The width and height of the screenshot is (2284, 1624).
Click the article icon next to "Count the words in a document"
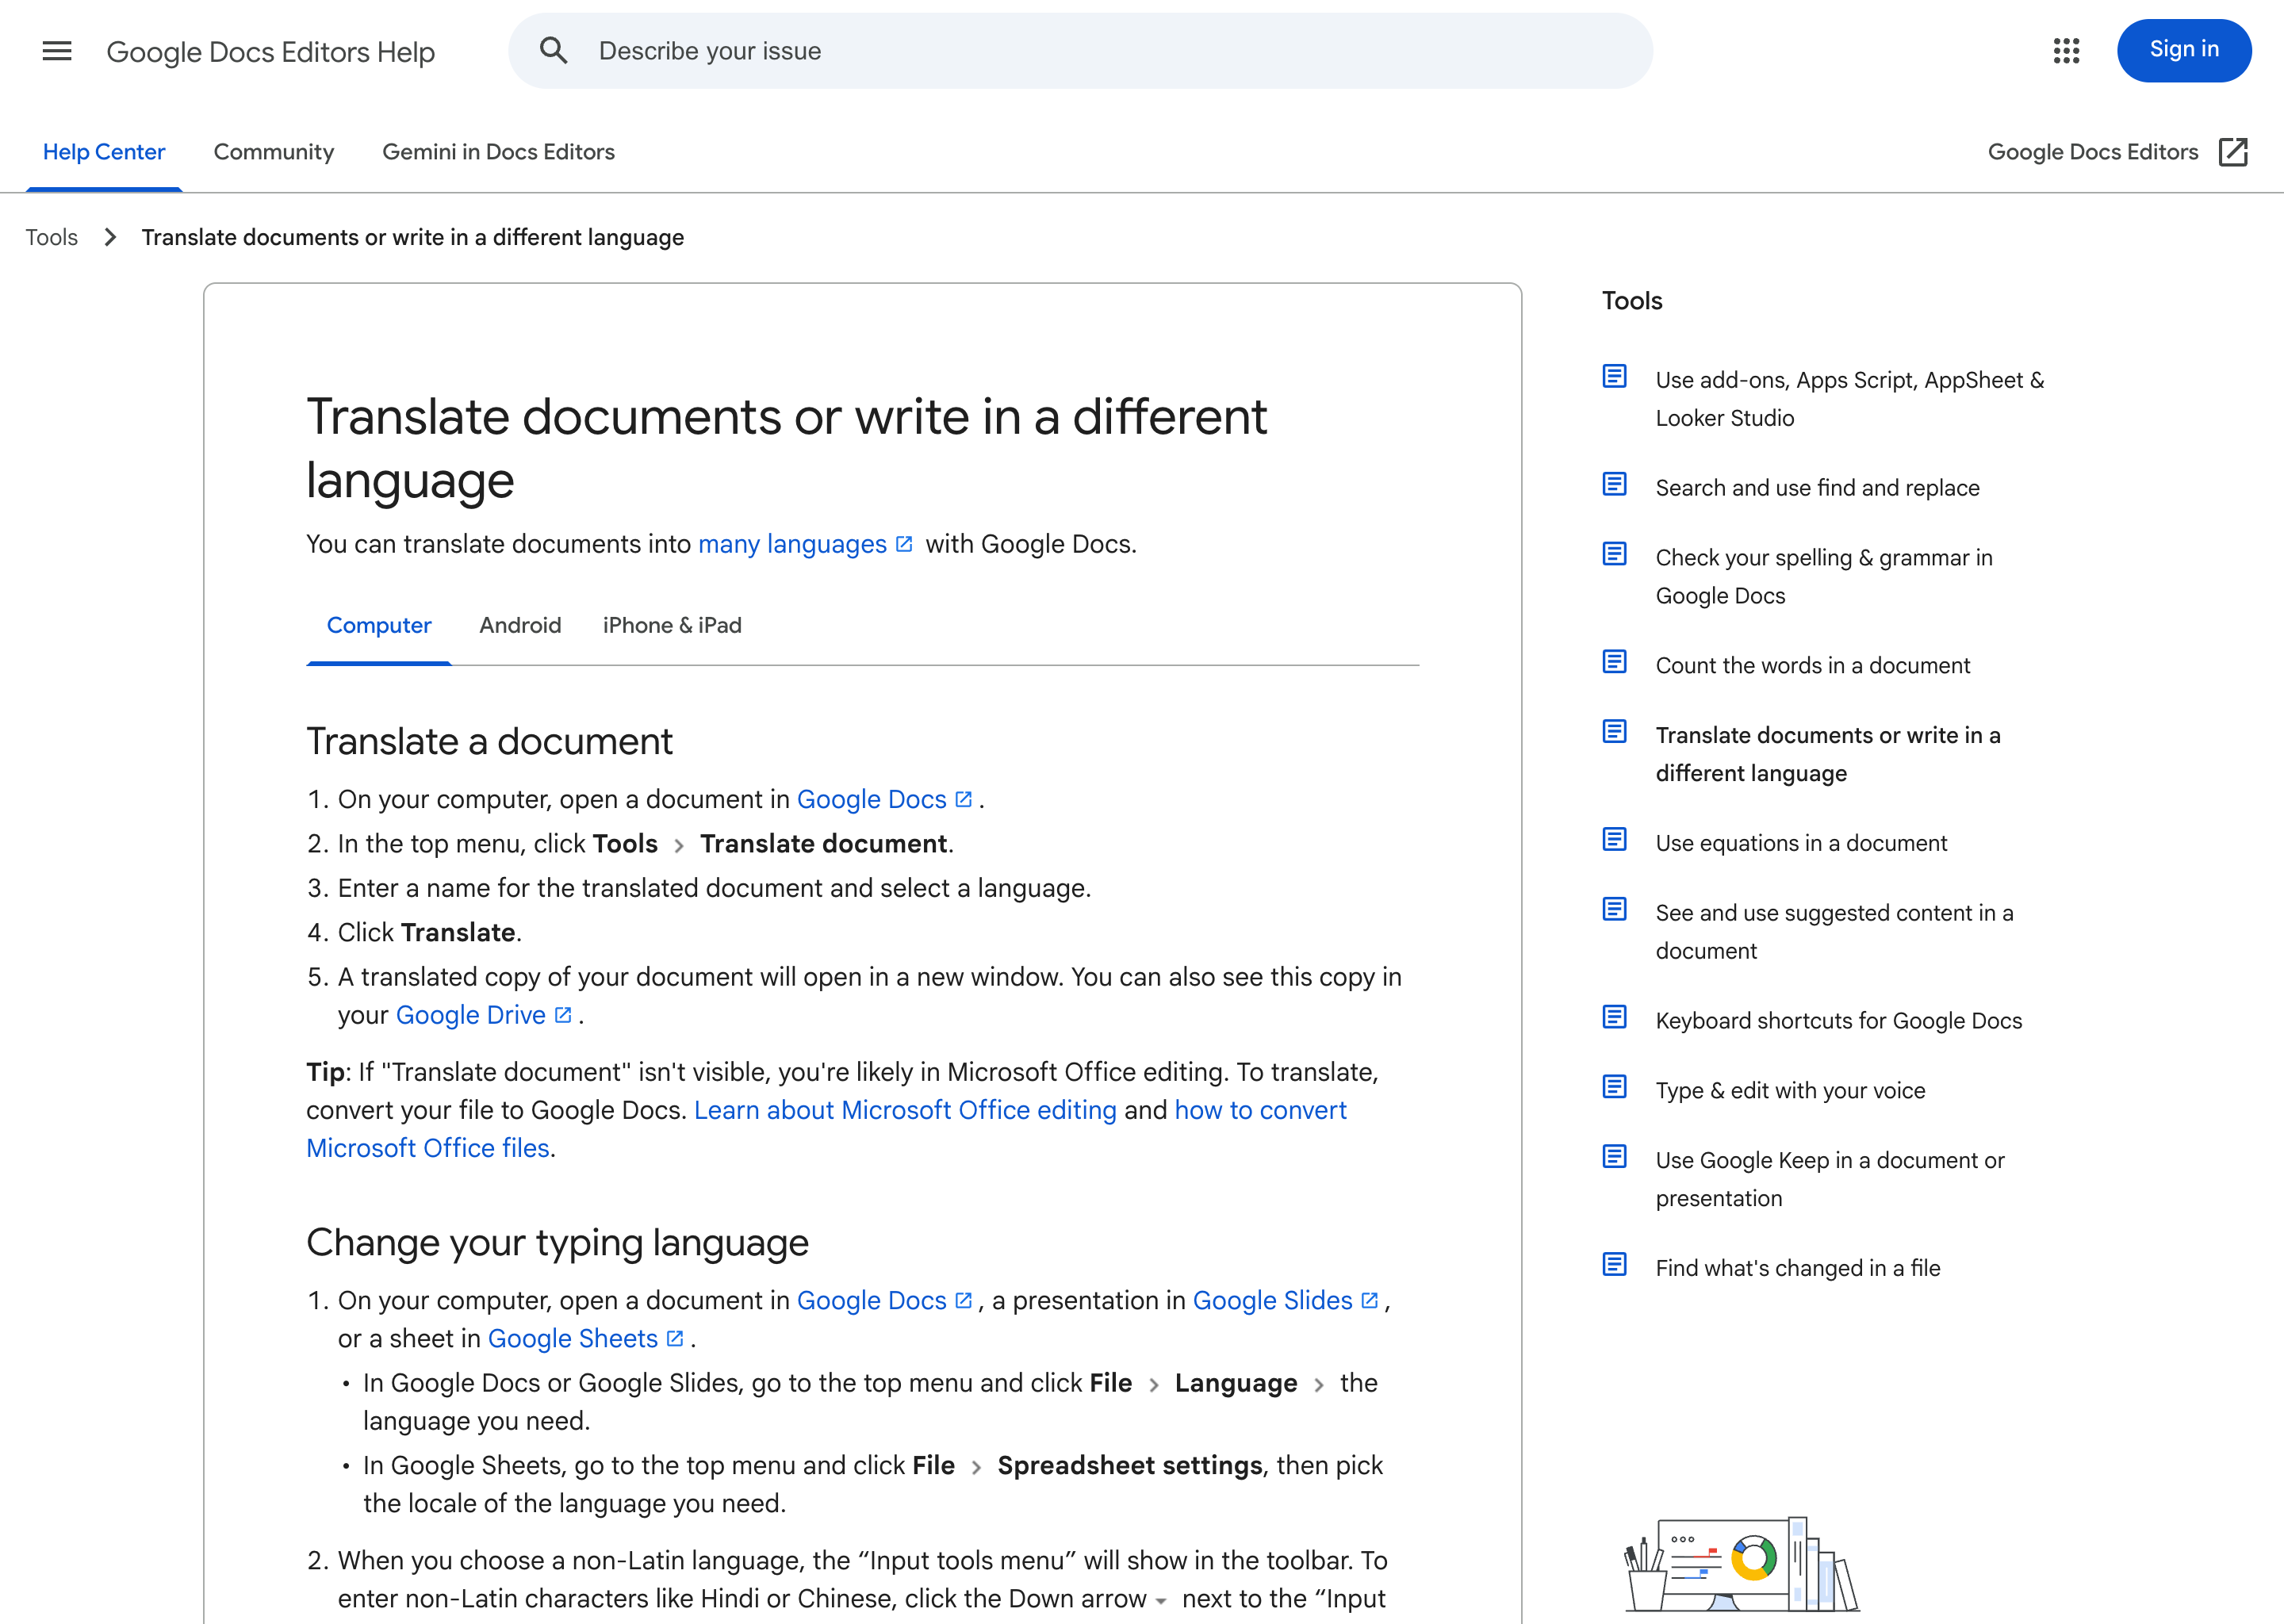1614,661
